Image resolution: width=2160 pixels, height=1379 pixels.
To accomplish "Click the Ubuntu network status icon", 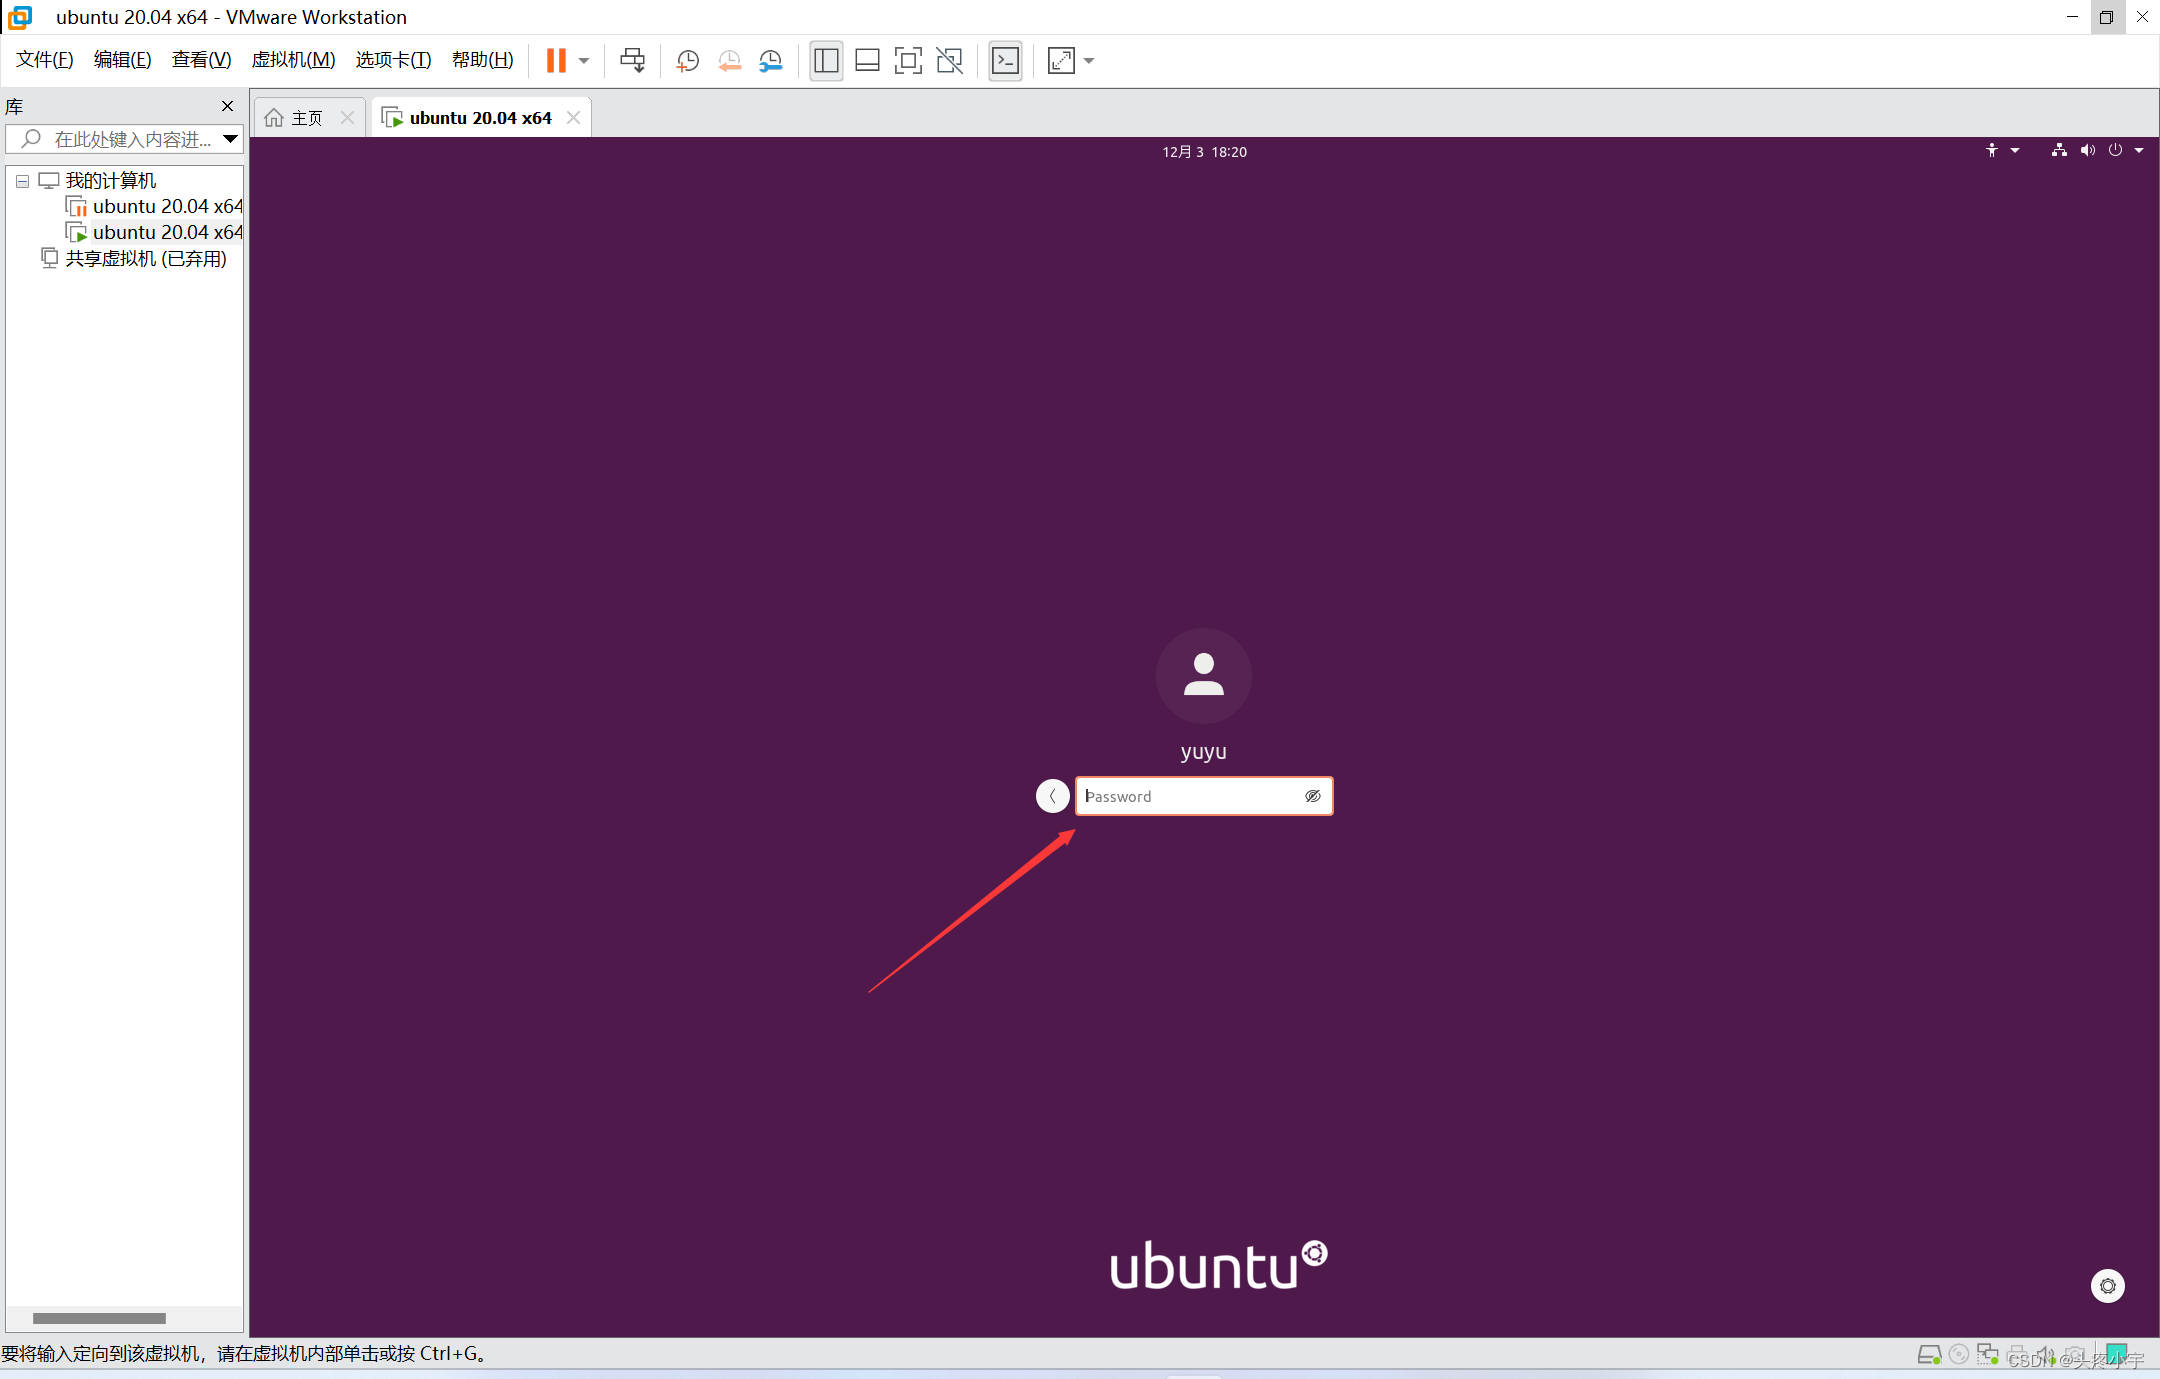I will click(x=2059, y=150).
